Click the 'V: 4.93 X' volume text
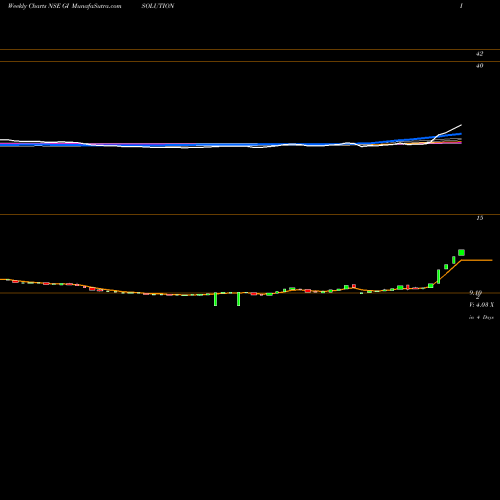 point(481,305)
